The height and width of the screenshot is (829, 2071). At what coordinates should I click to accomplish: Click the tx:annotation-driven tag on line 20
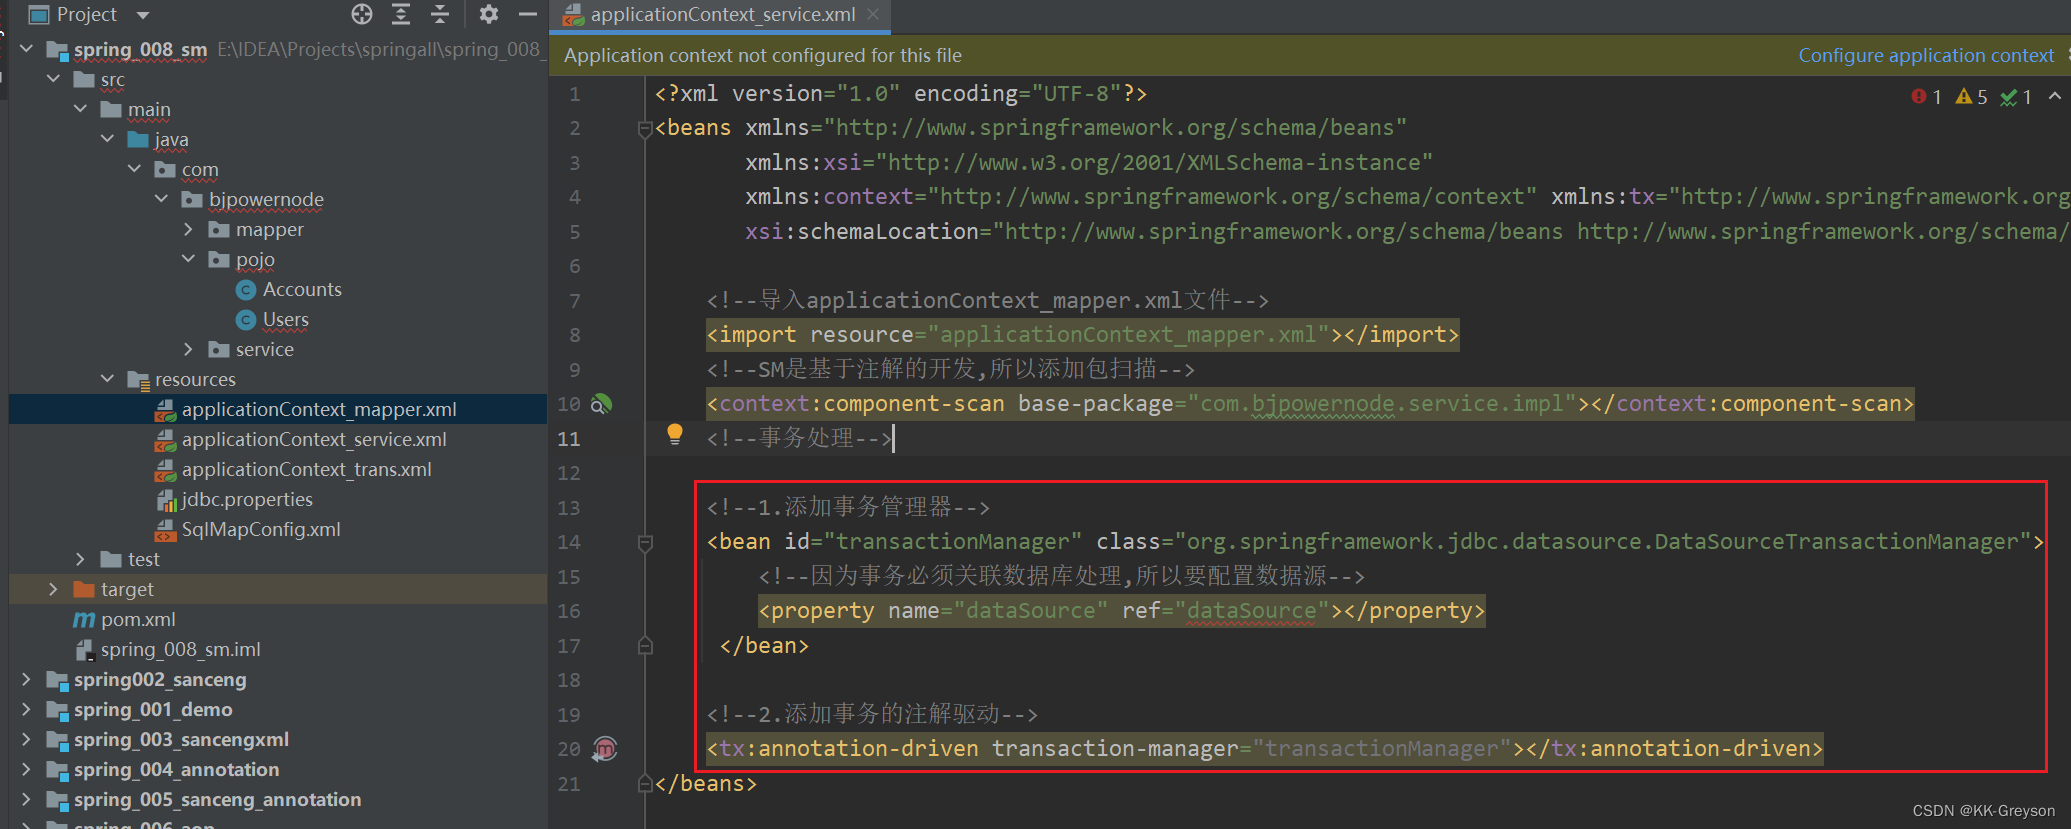(1265, 749)
